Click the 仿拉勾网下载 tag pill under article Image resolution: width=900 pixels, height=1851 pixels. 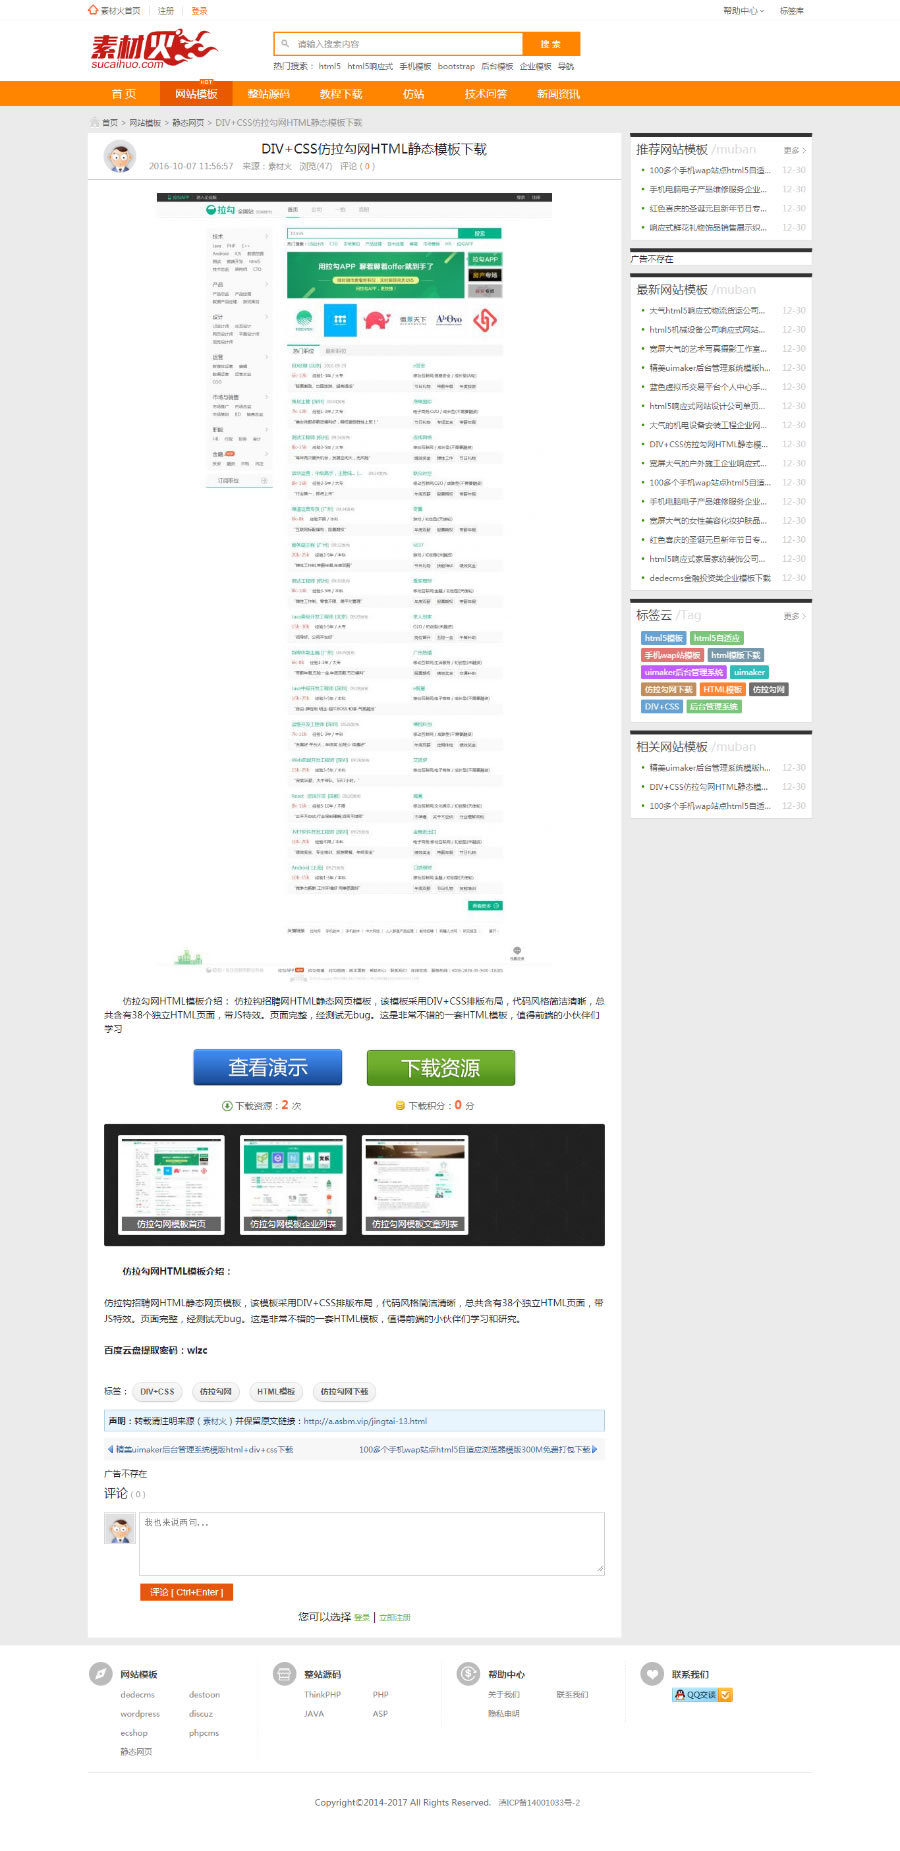click(344, 1392)
